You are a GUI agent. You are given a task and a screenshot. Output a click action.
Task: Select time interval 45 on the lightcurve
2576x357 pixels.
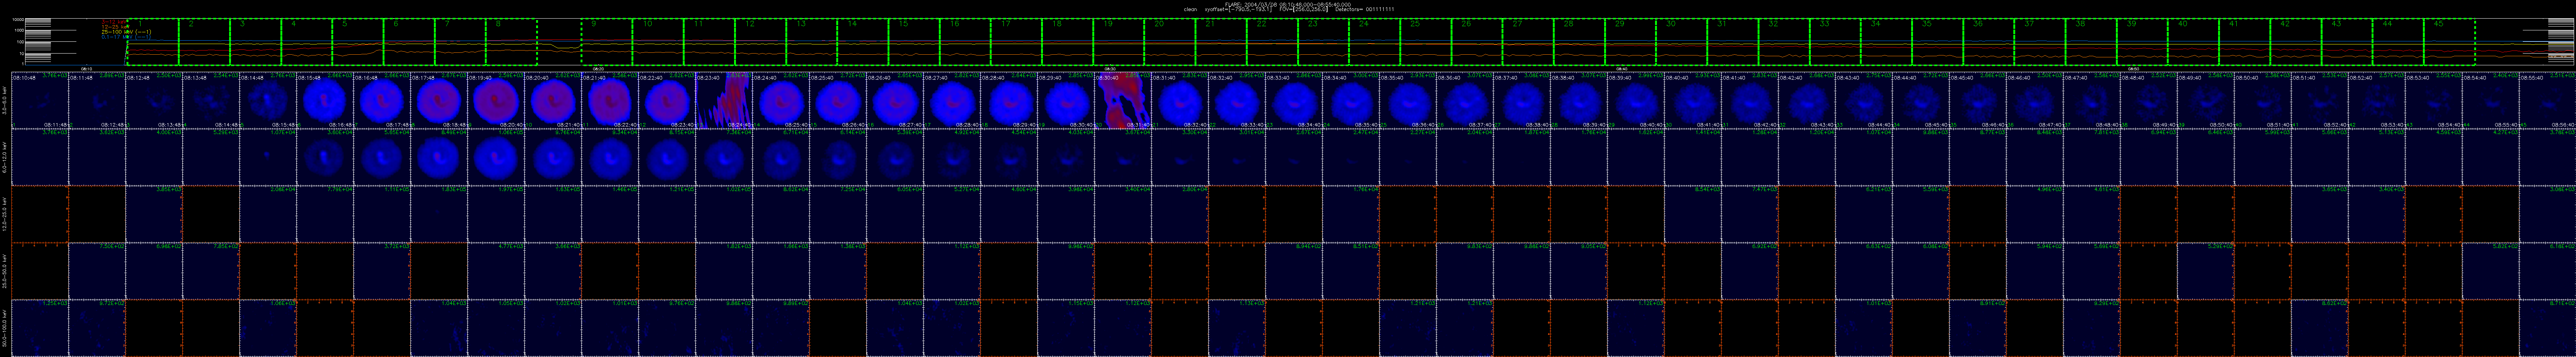[2449, 42]
